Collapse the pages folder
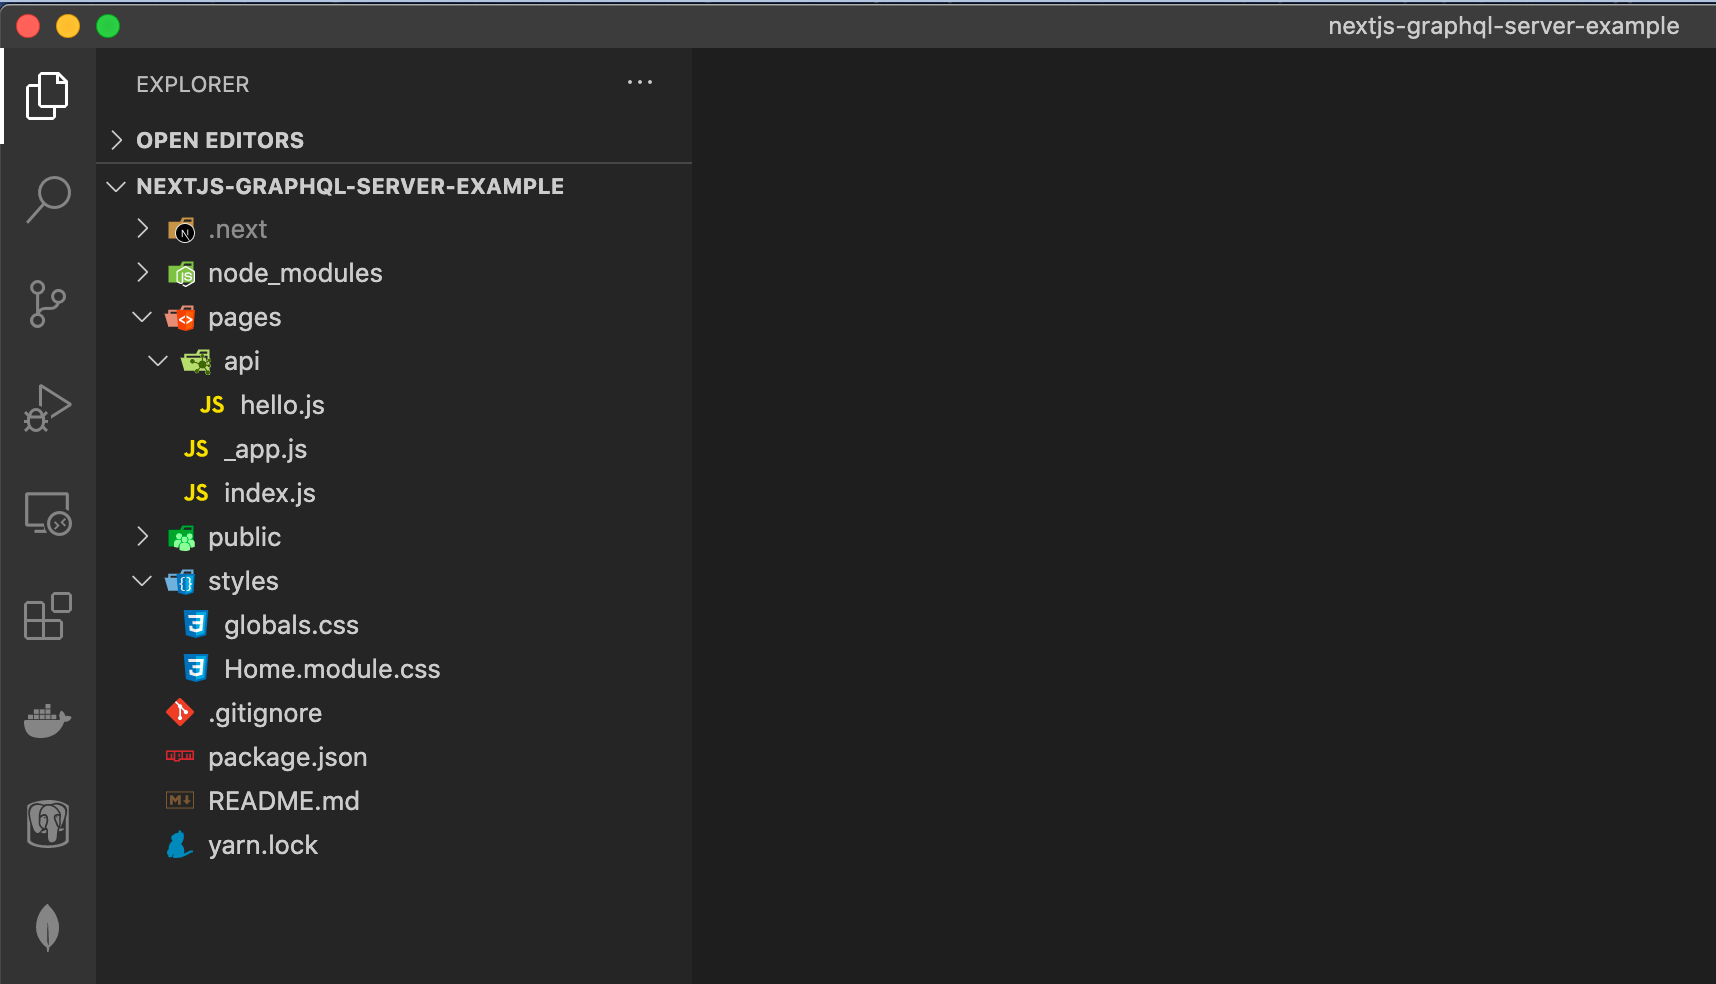1716x984 pixels. [244, 317]
